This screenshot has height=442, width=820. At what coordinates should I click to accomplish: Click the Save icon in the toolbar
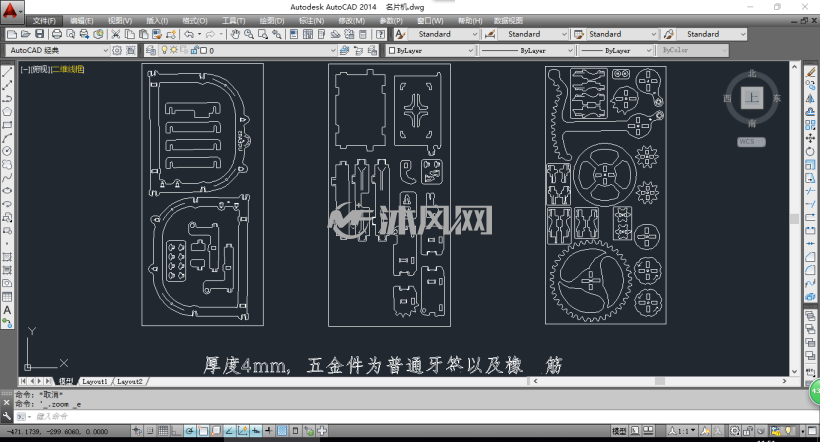[39, 34]
